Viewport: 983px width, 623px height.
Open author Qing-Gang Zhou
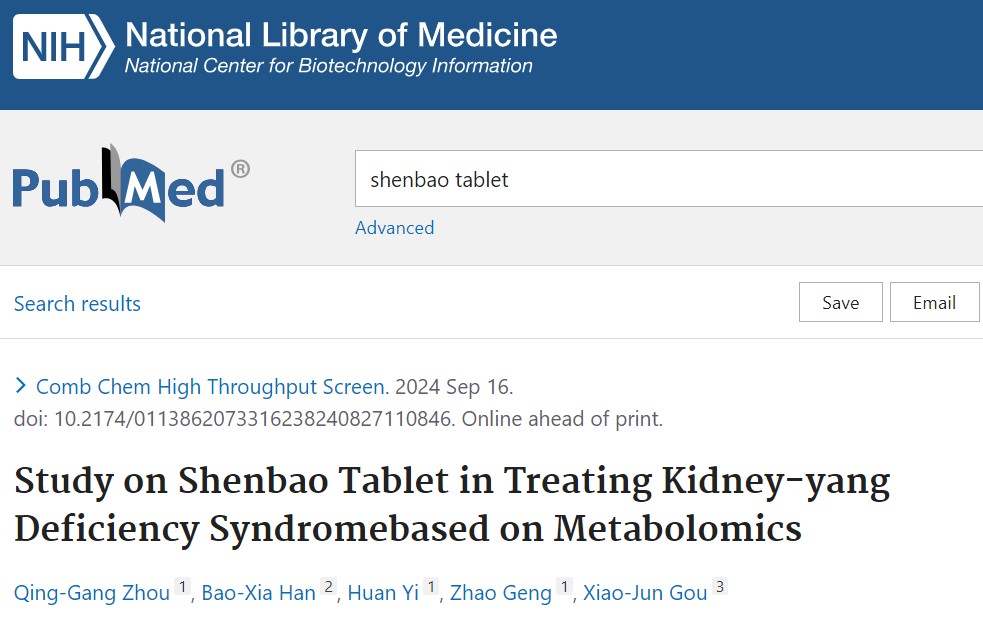coord(92,593)
